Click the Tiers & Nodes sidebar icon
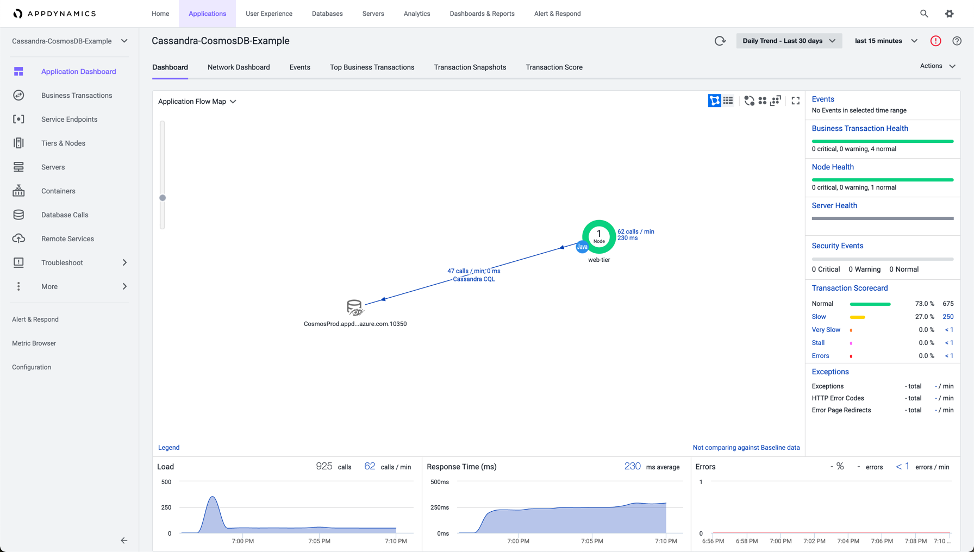974x552 pixels. coord(19,143)
